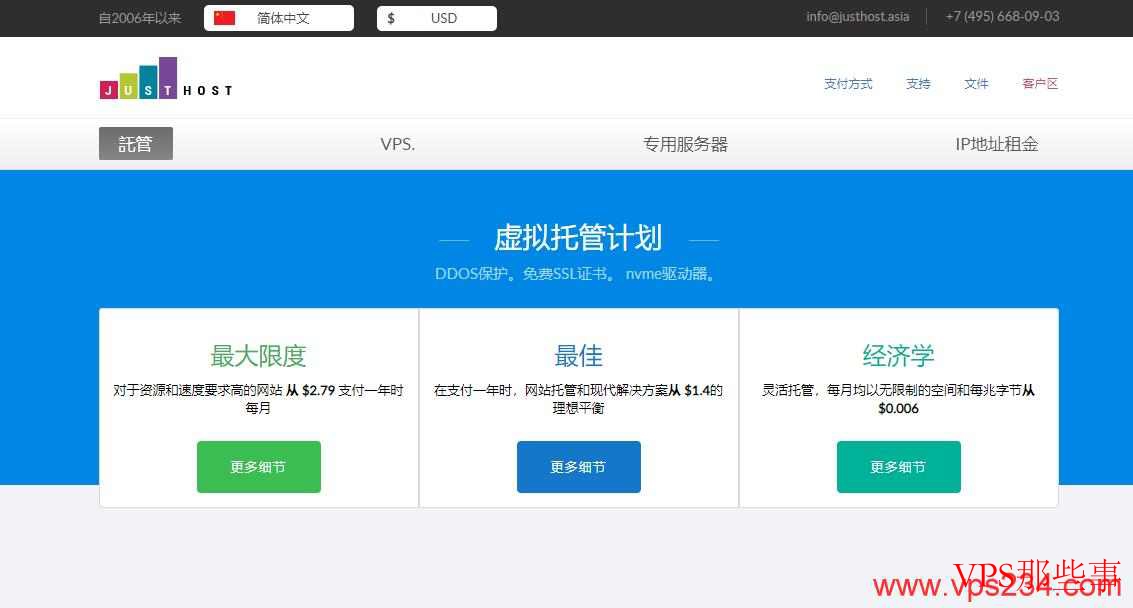Open the USD currency dropdown
This screenshot has height=608, width=1133.
pyautogui.click(x=436, y=18)
